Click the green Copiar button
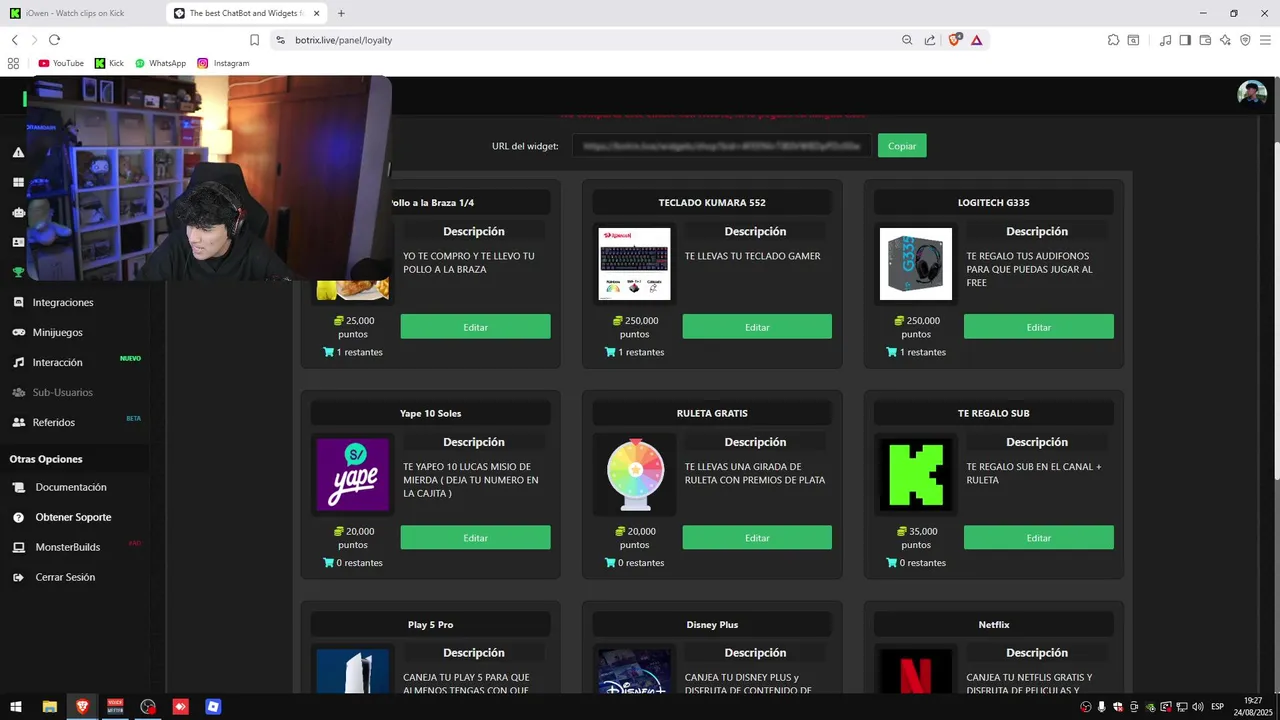 (x=902, y=146)
